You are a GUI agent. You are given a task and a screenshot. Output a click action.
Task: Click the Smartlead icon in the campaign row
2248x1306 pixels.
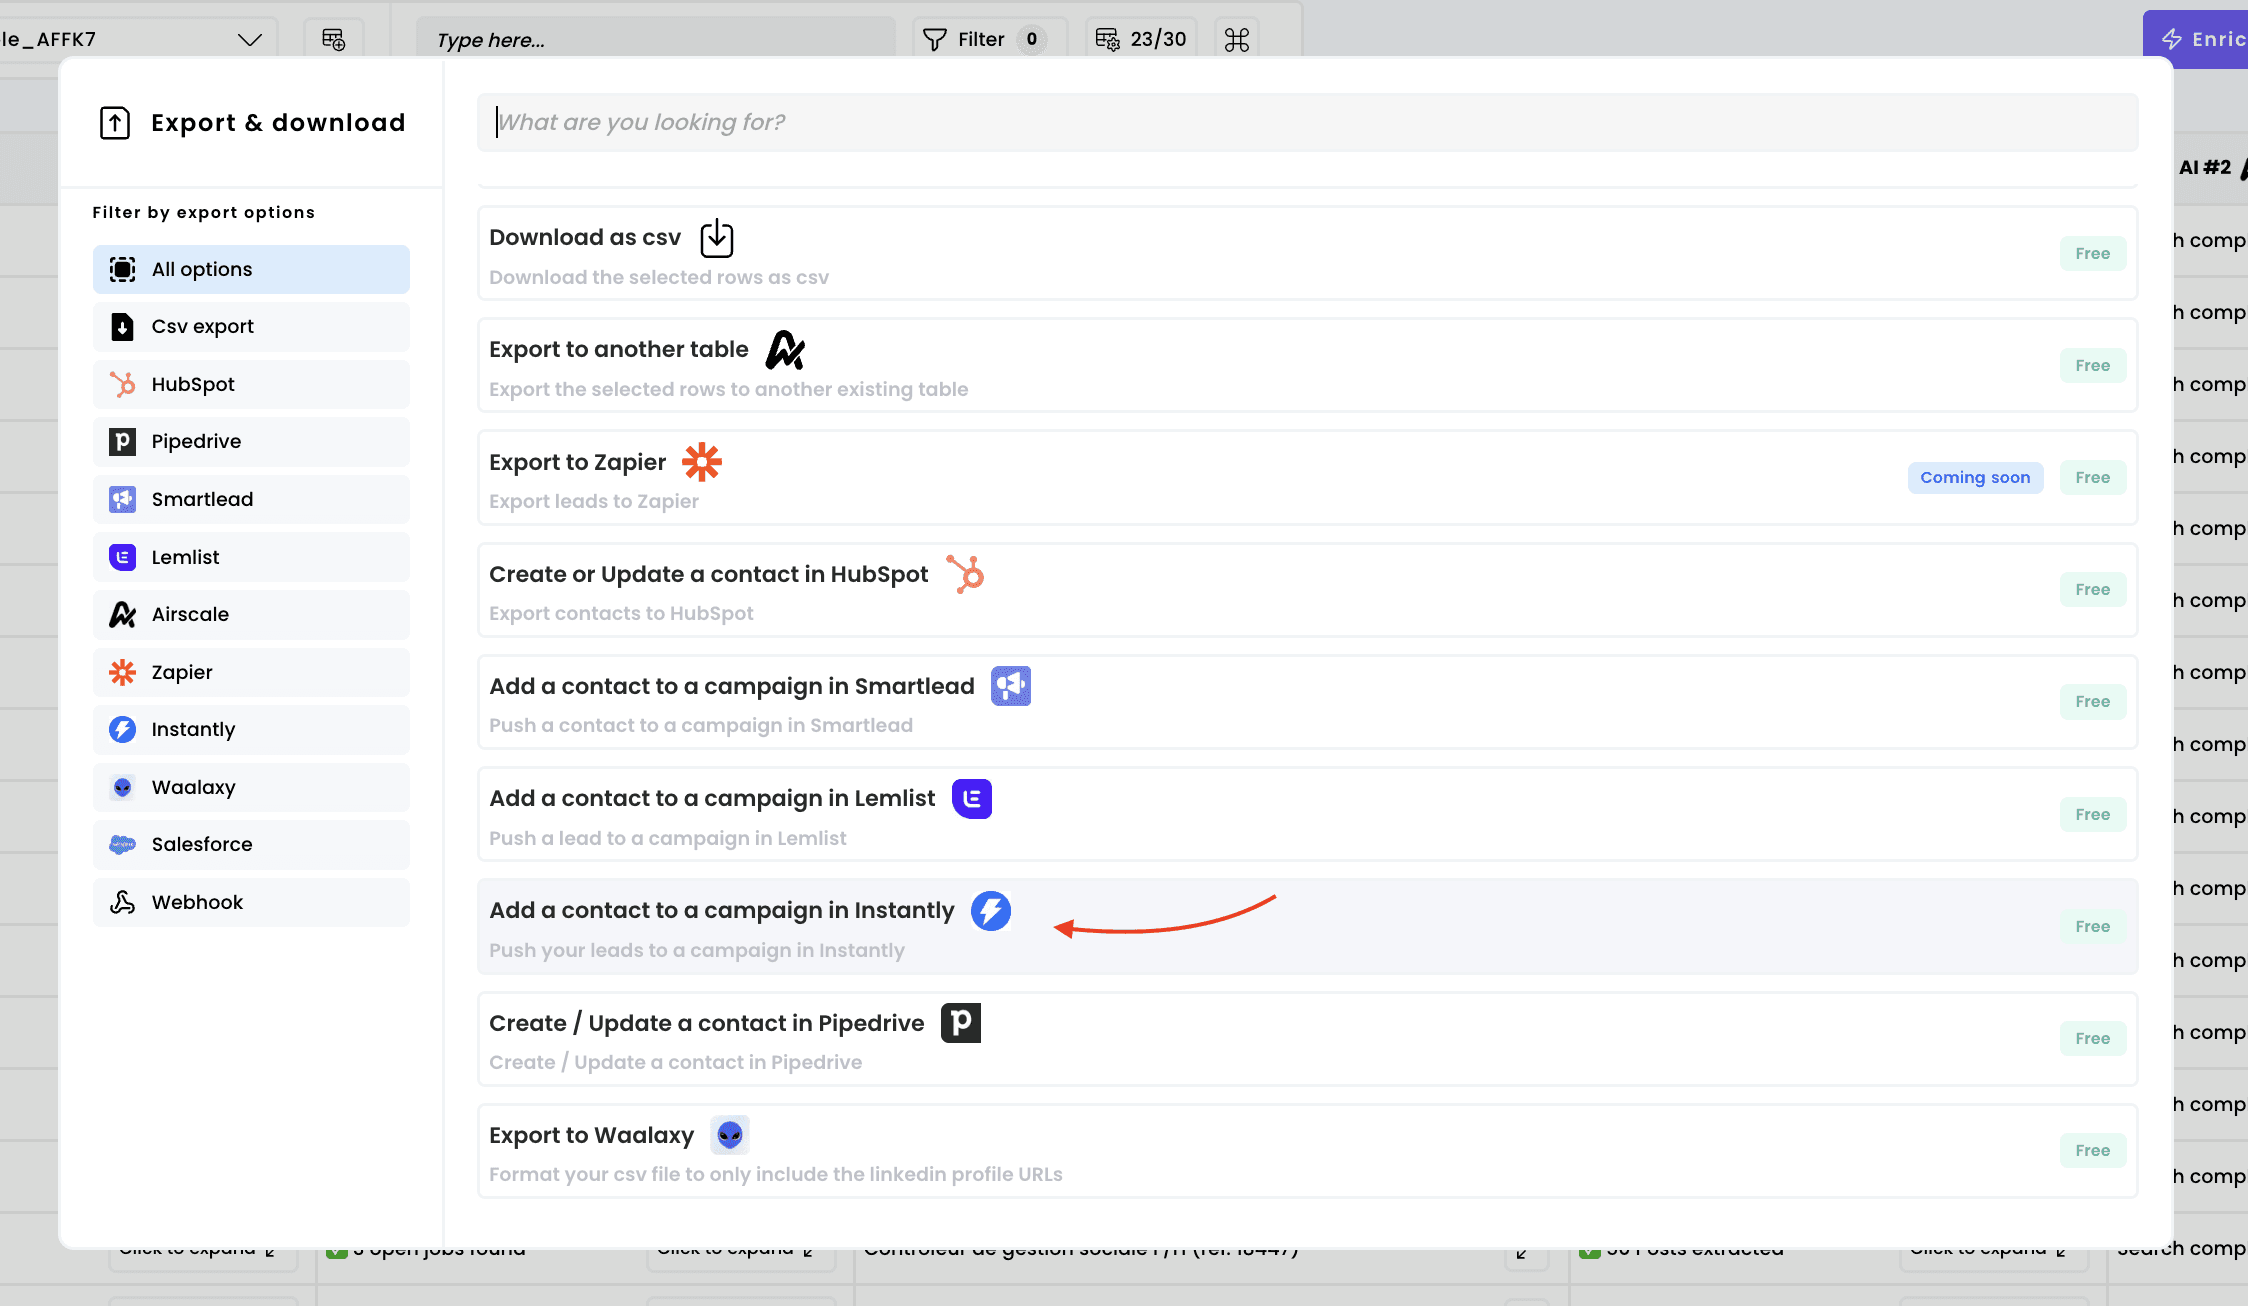pyautogui.click(x=1010, y=686)
